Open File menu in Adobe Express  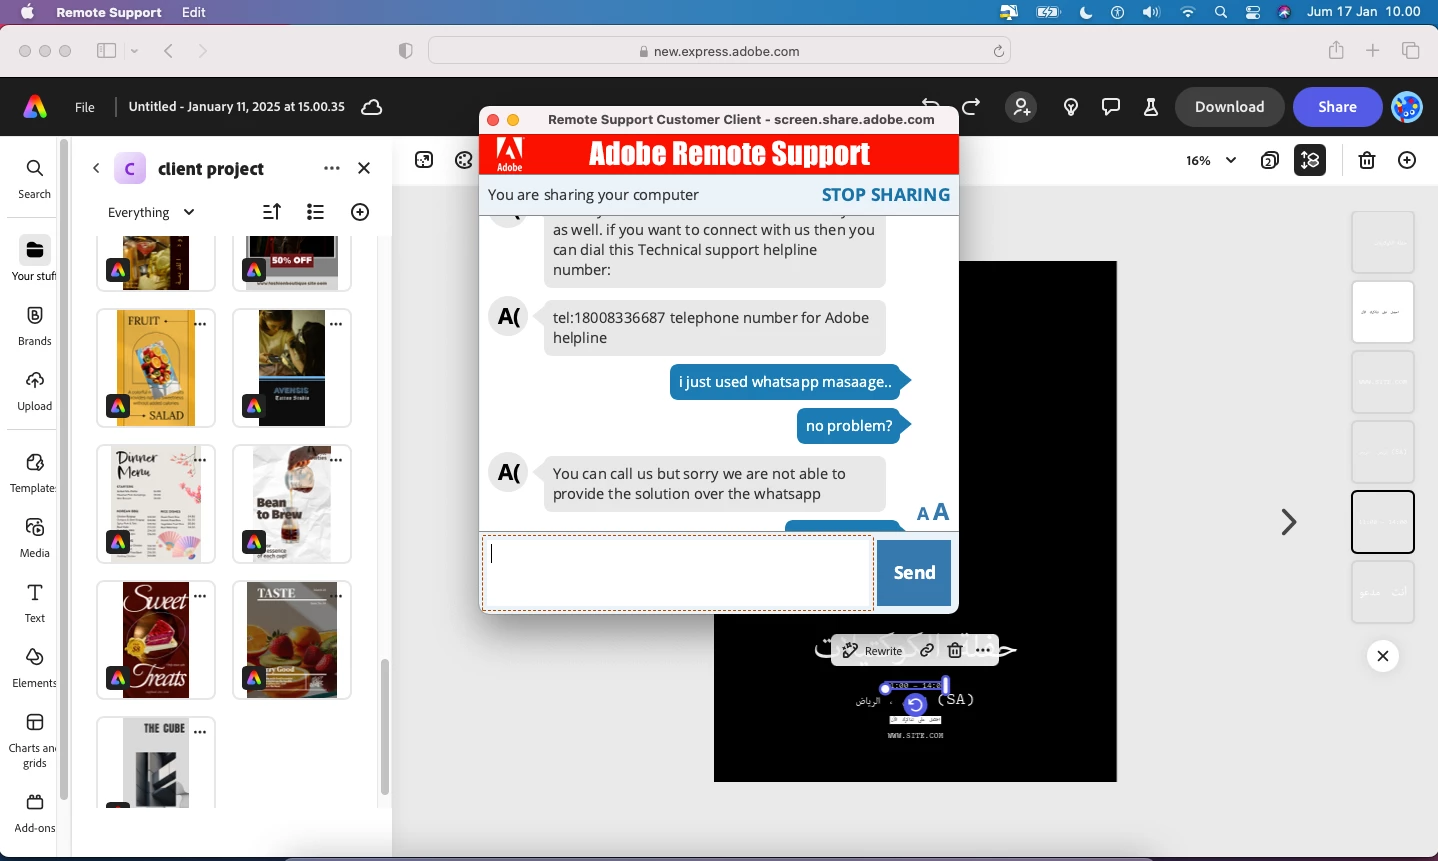[85, 107]
